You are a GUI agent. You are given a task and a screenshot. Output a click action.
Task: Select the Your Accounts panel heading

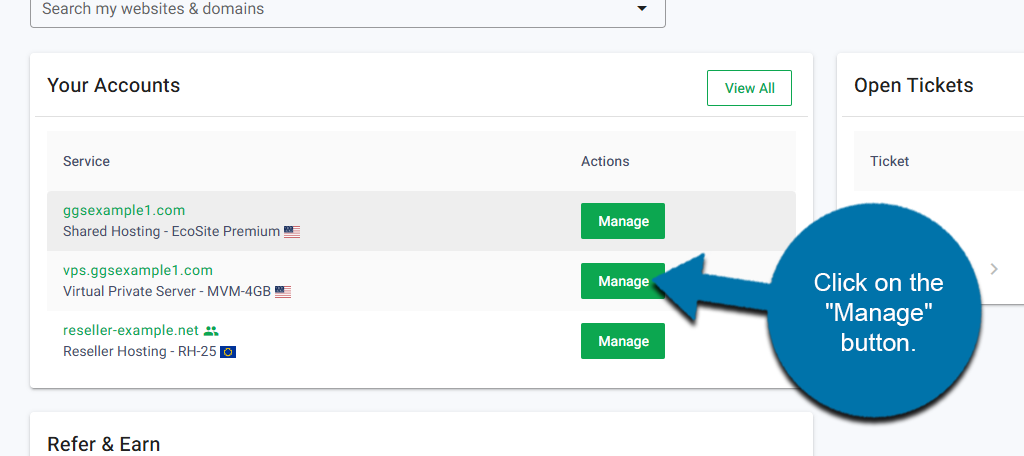point(113,86)
